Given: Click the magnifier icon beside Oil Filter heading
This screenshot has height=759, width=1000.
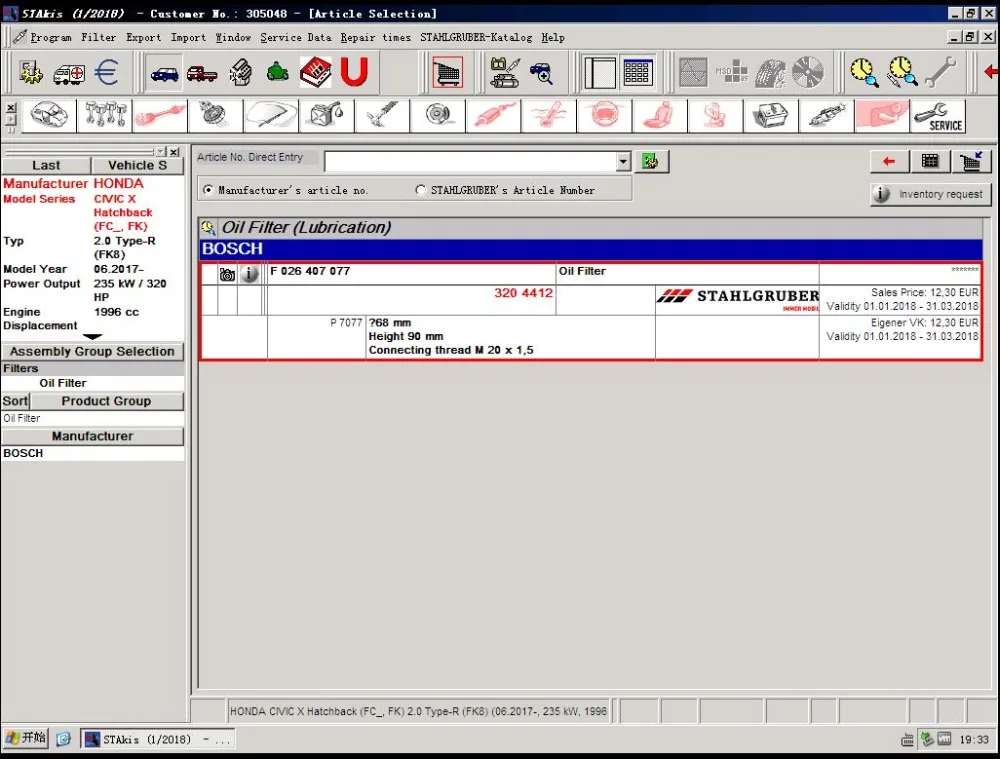Looking at the screenshot, I should click(208, 228).
